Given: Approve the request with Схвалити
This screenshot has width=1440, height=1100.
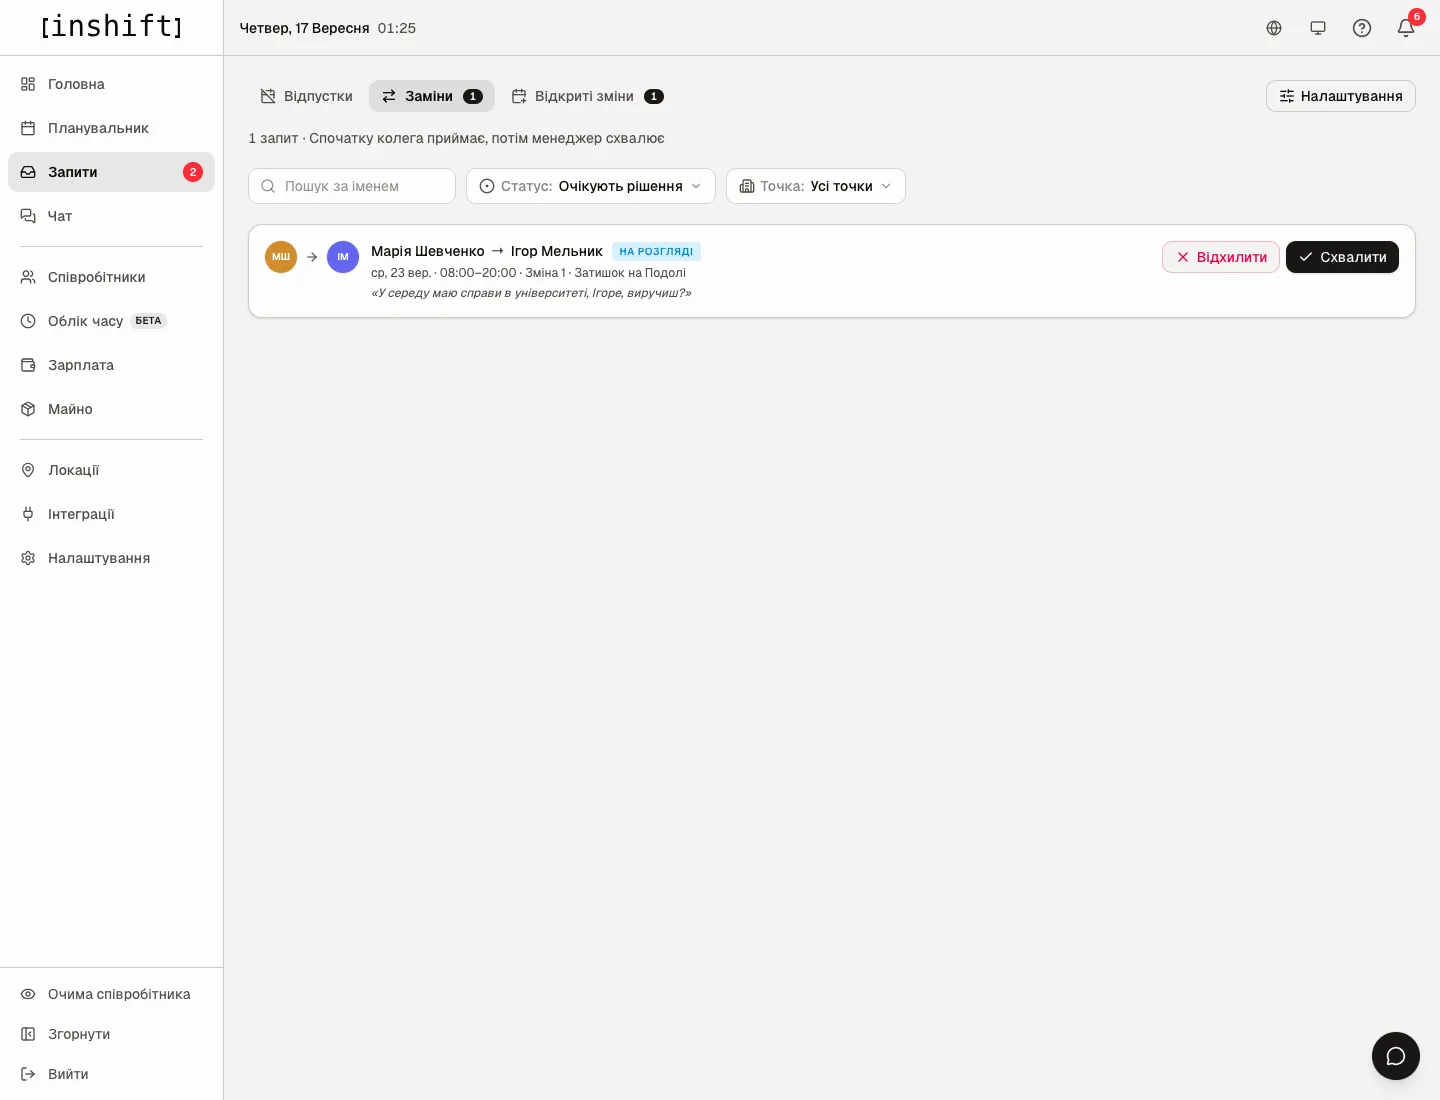Looking at the screenshot, I should pyautogui.click(x=1342, y=257).
